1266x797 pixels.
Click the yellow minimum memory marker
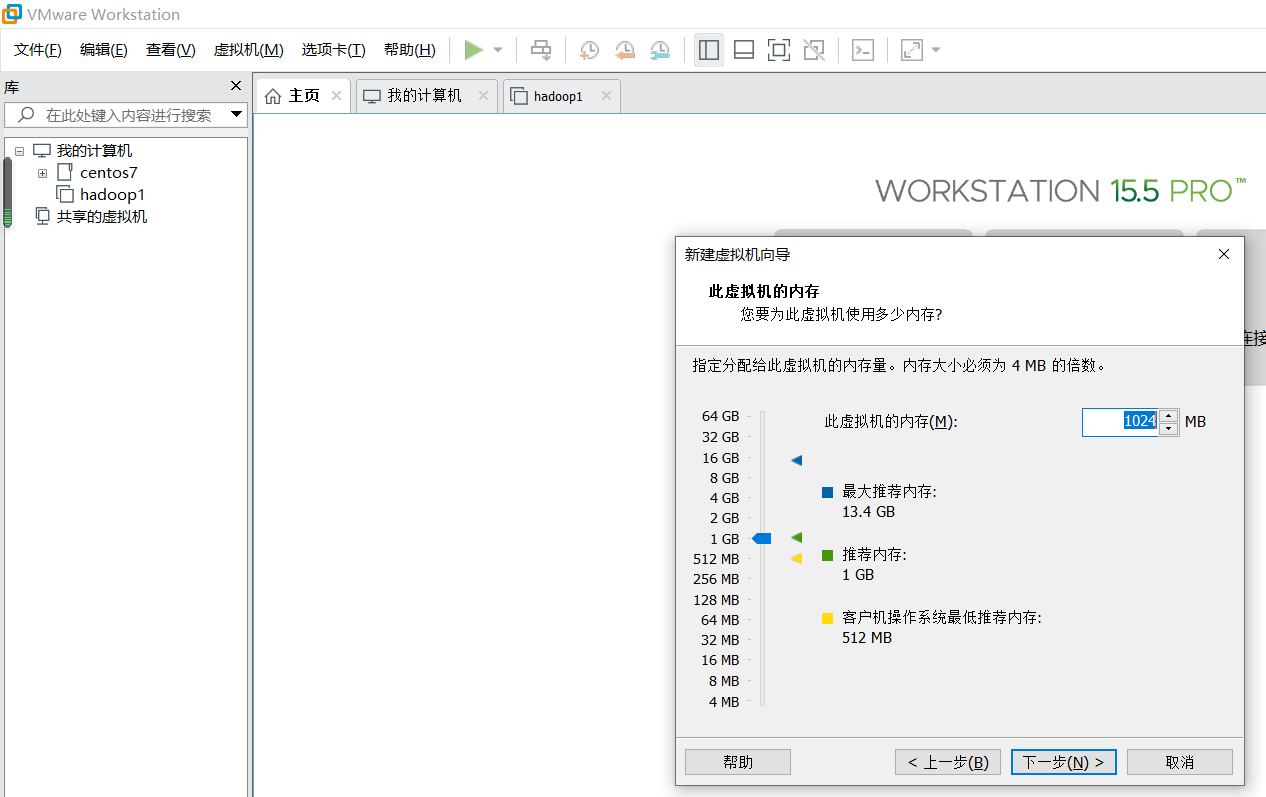point(797,559)
